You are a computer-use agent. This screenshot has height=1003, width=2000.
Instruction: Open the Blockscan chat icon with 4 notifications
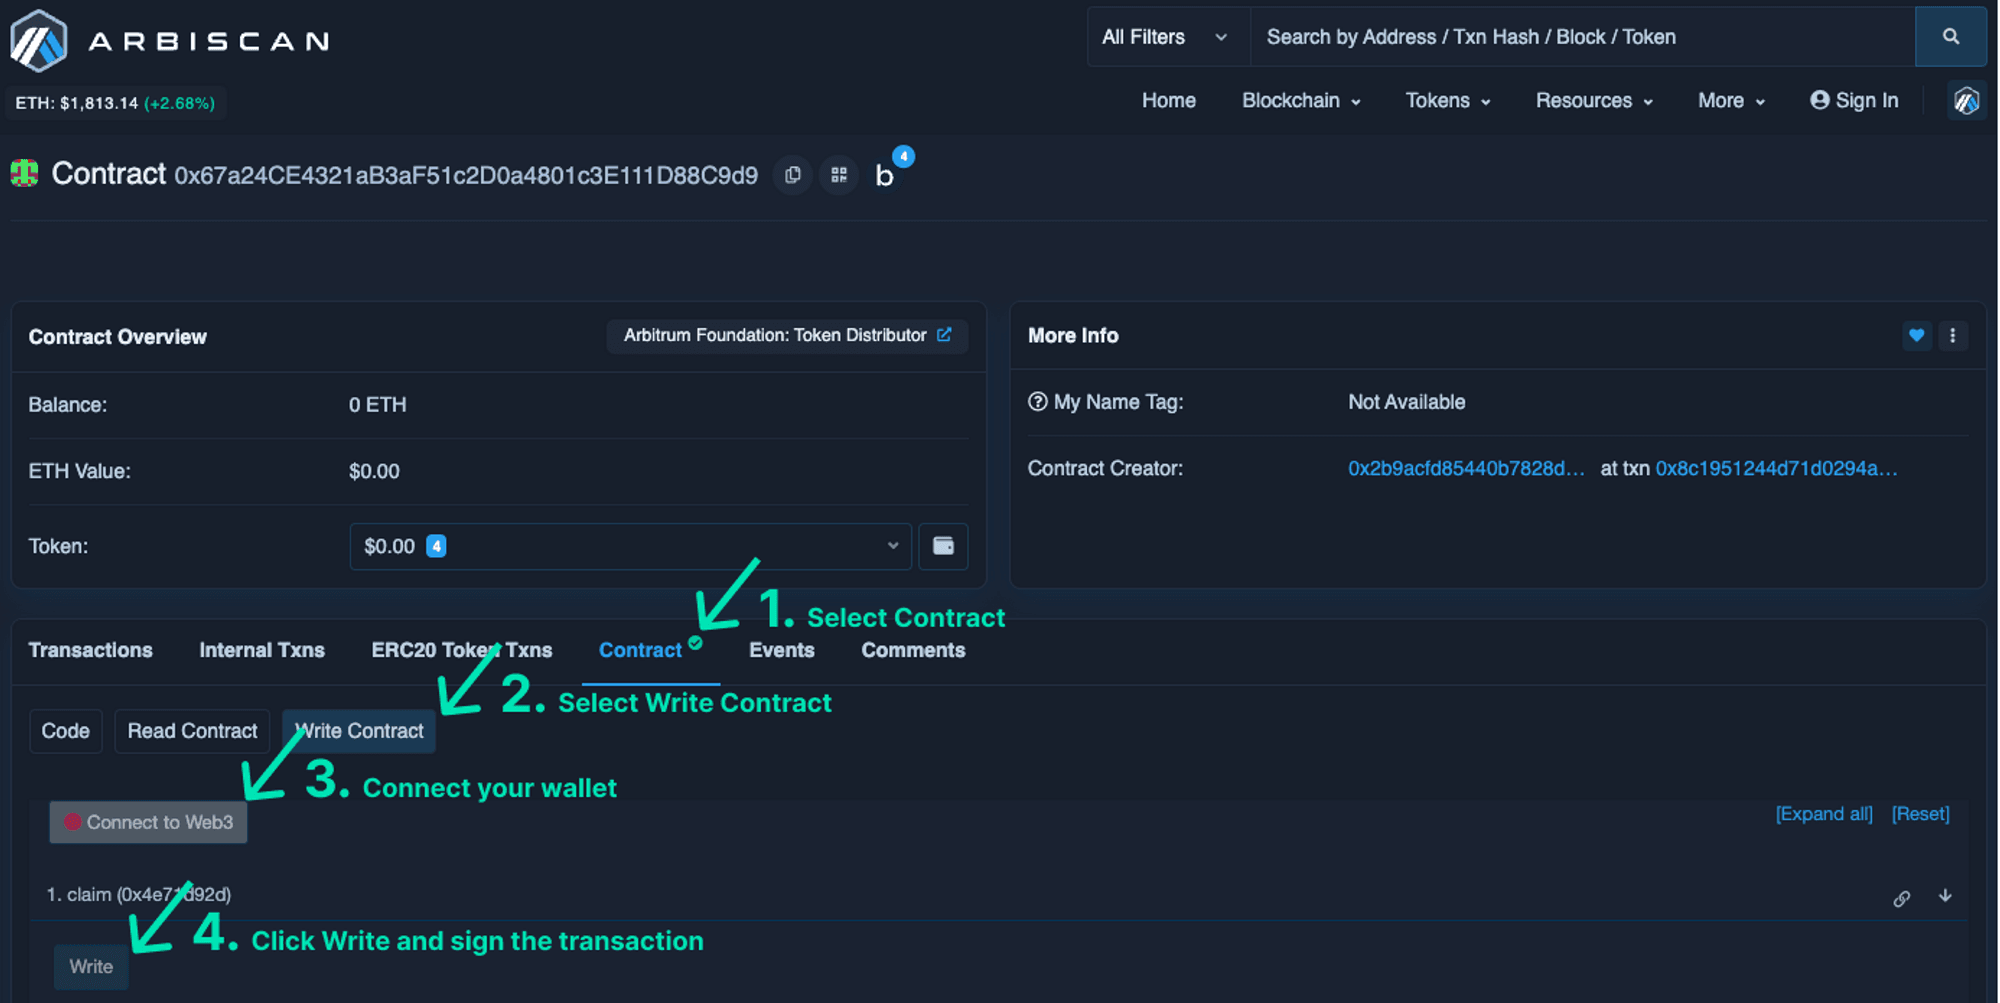pos(884,175)
